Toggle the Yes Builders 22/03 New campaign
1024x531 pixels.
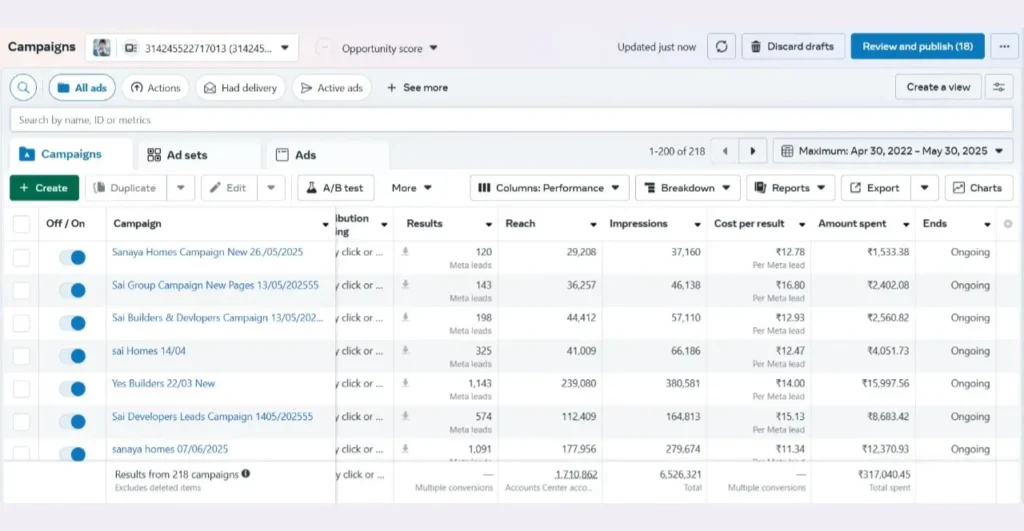[x=72, y=389]
